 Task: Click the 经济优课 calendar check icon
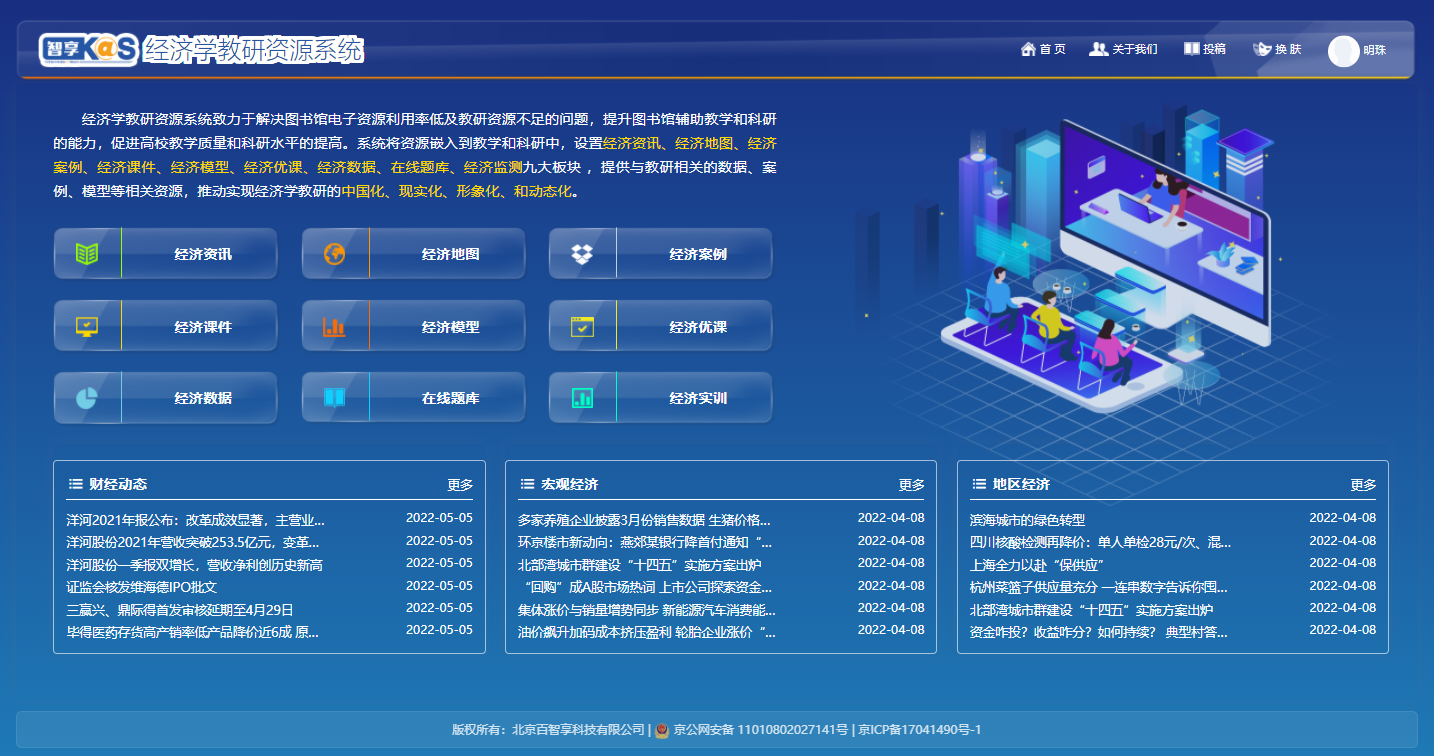(x=582, y=327)
